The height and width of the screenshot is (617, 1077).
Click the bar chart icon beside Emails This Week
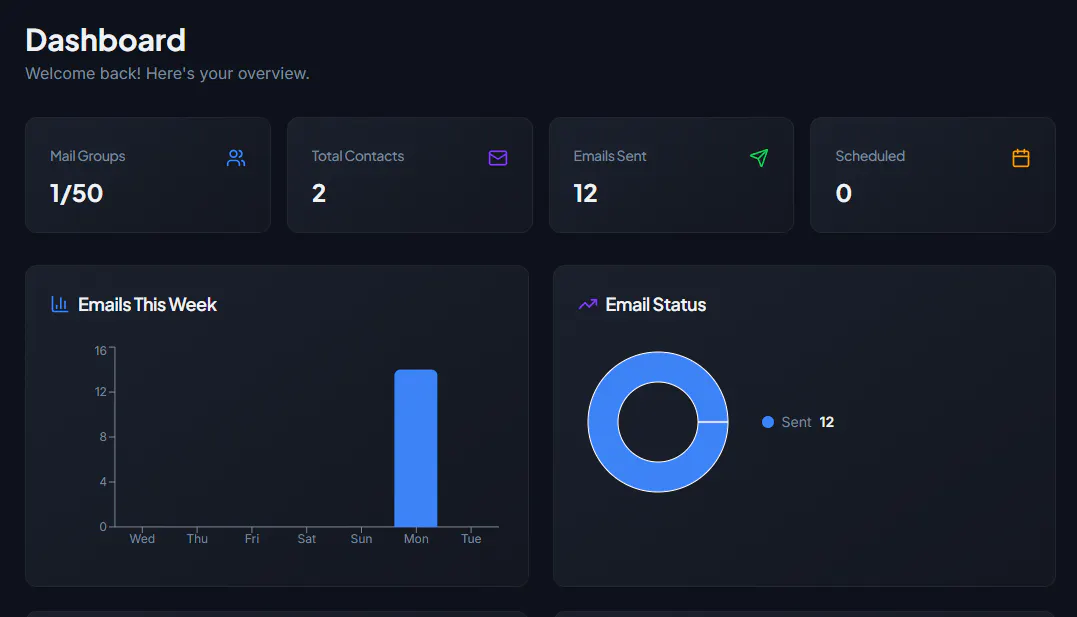(60, 304)
